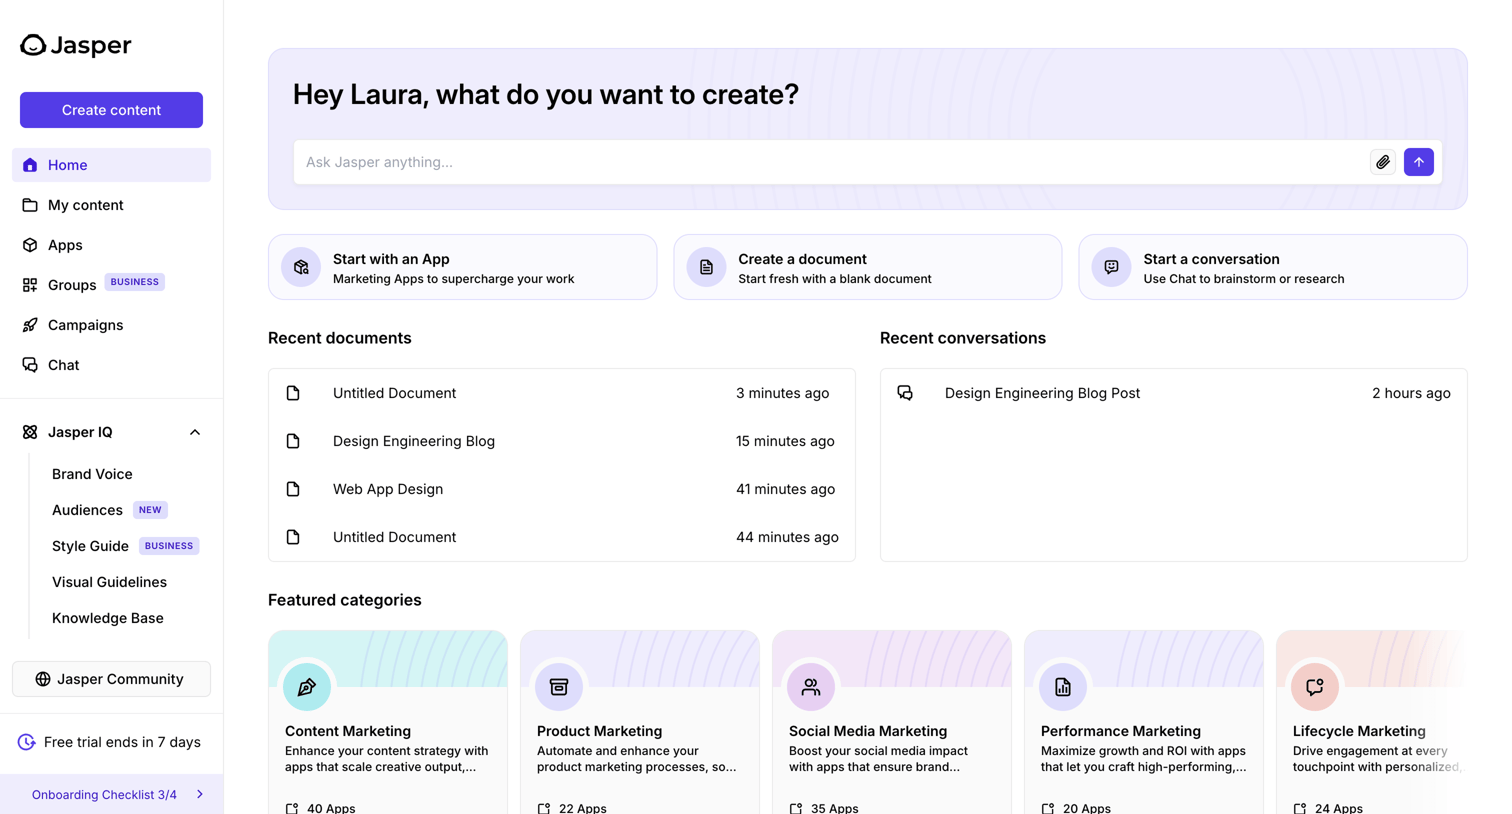Click the file icon beside the 3-minutes-ago Untitled Document
This screenshot has width=1512, height=814.
point(293,393)
